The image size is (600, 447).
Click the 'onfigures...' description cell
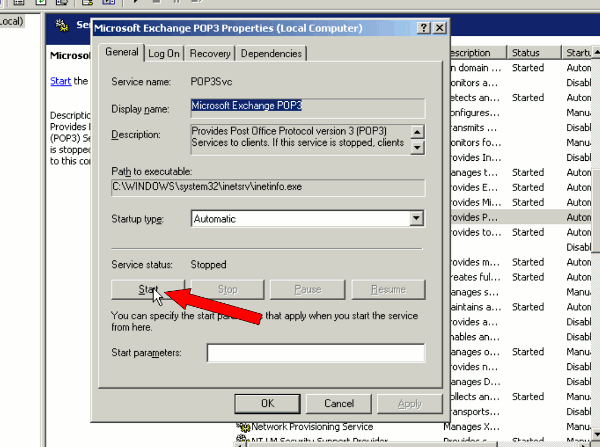coord(475,113)
